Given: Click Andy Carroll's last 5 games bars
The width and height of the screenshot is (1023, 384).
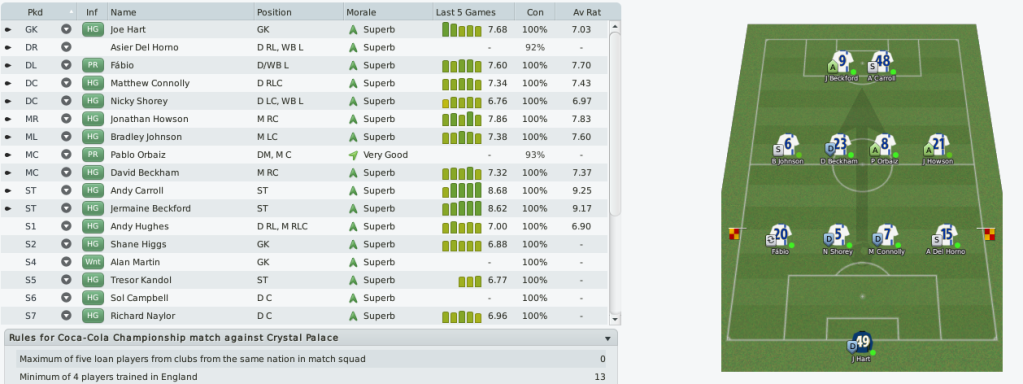Looking at the screenshot, I should (x=461, y=190).
